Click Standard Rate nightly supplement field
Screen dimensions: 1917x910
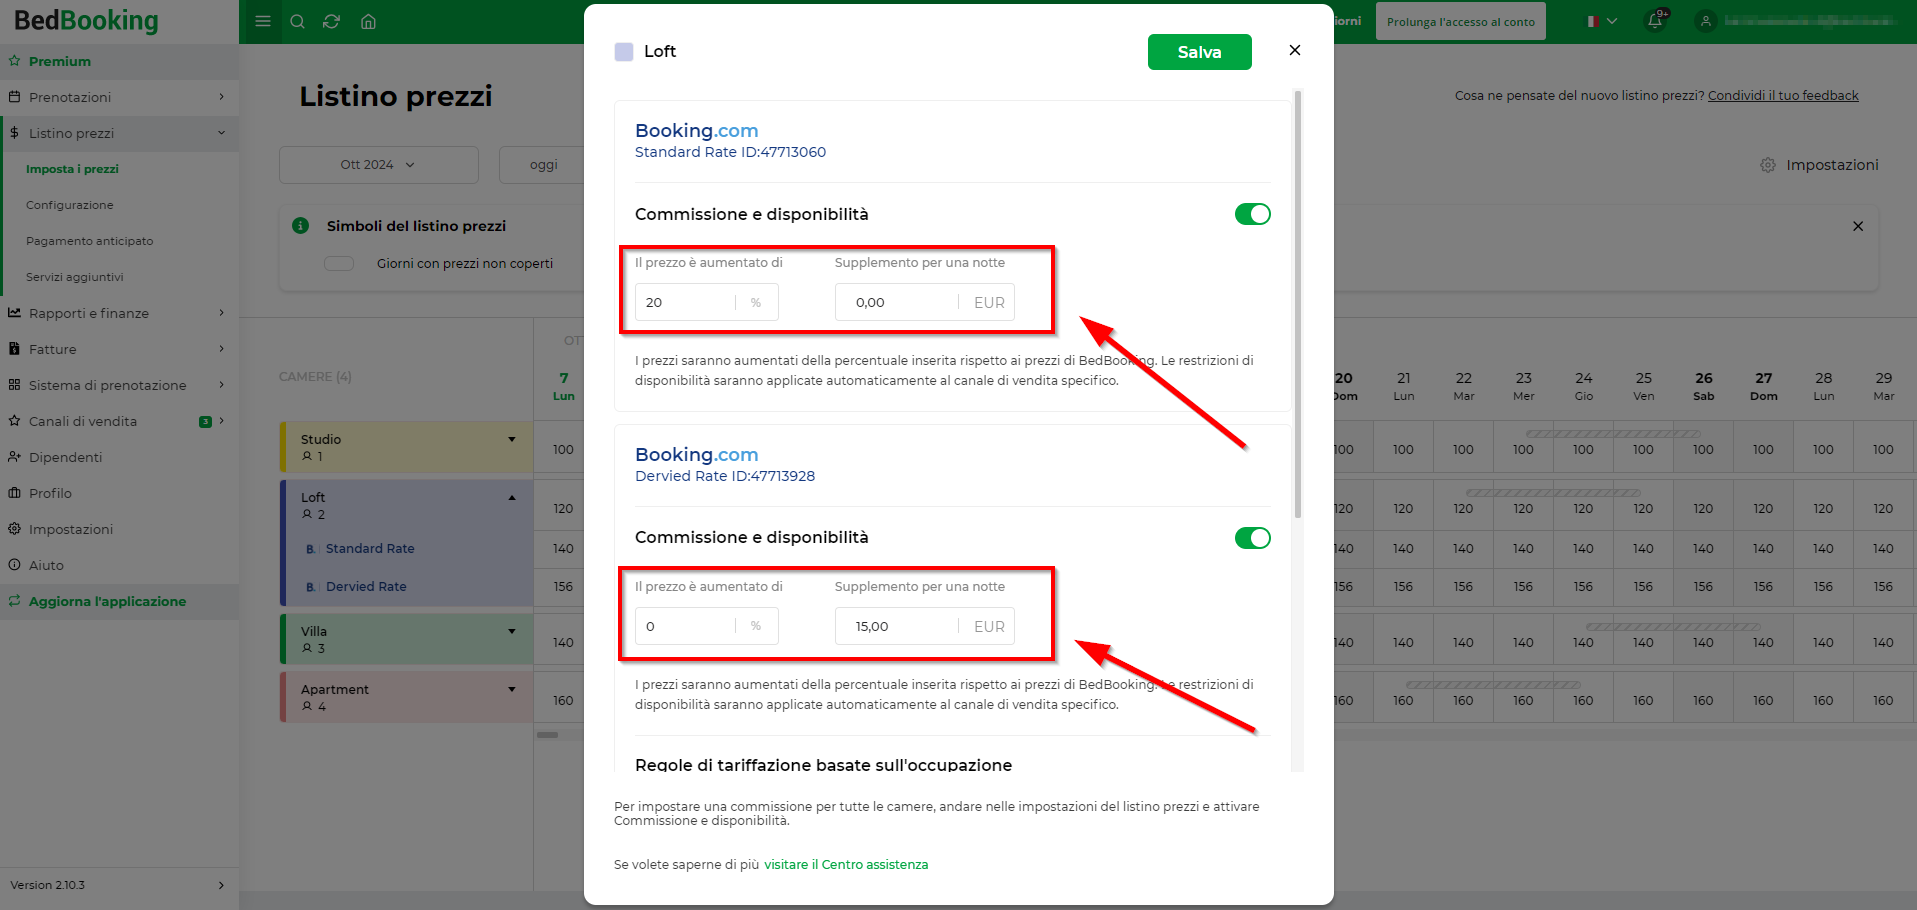click(925, 302)
